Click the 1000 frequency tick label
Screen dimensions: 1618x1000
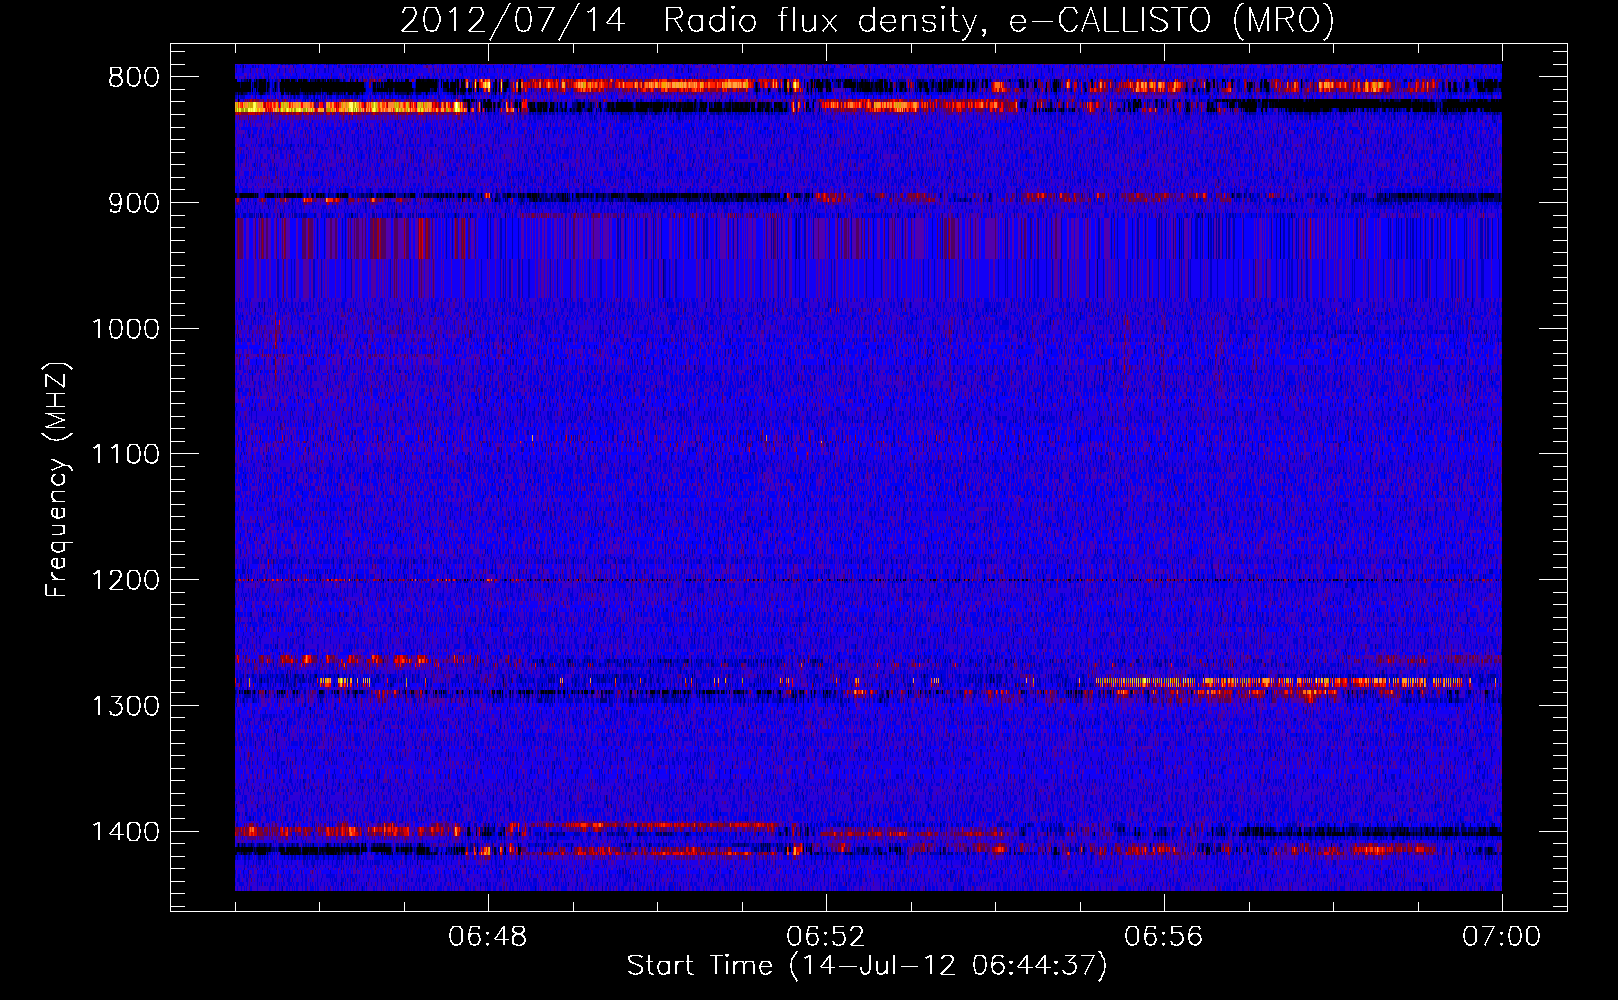(x=125, y=329)
